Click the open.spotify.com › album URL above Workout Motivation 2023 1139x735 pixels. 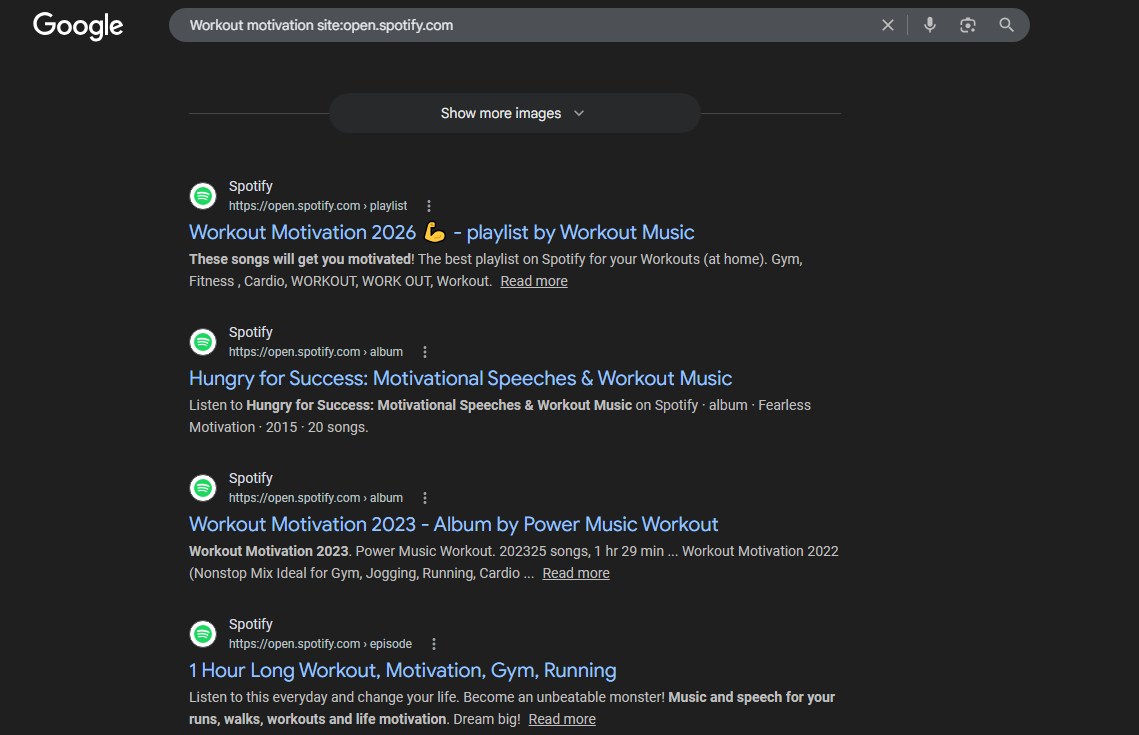point(316,498)
